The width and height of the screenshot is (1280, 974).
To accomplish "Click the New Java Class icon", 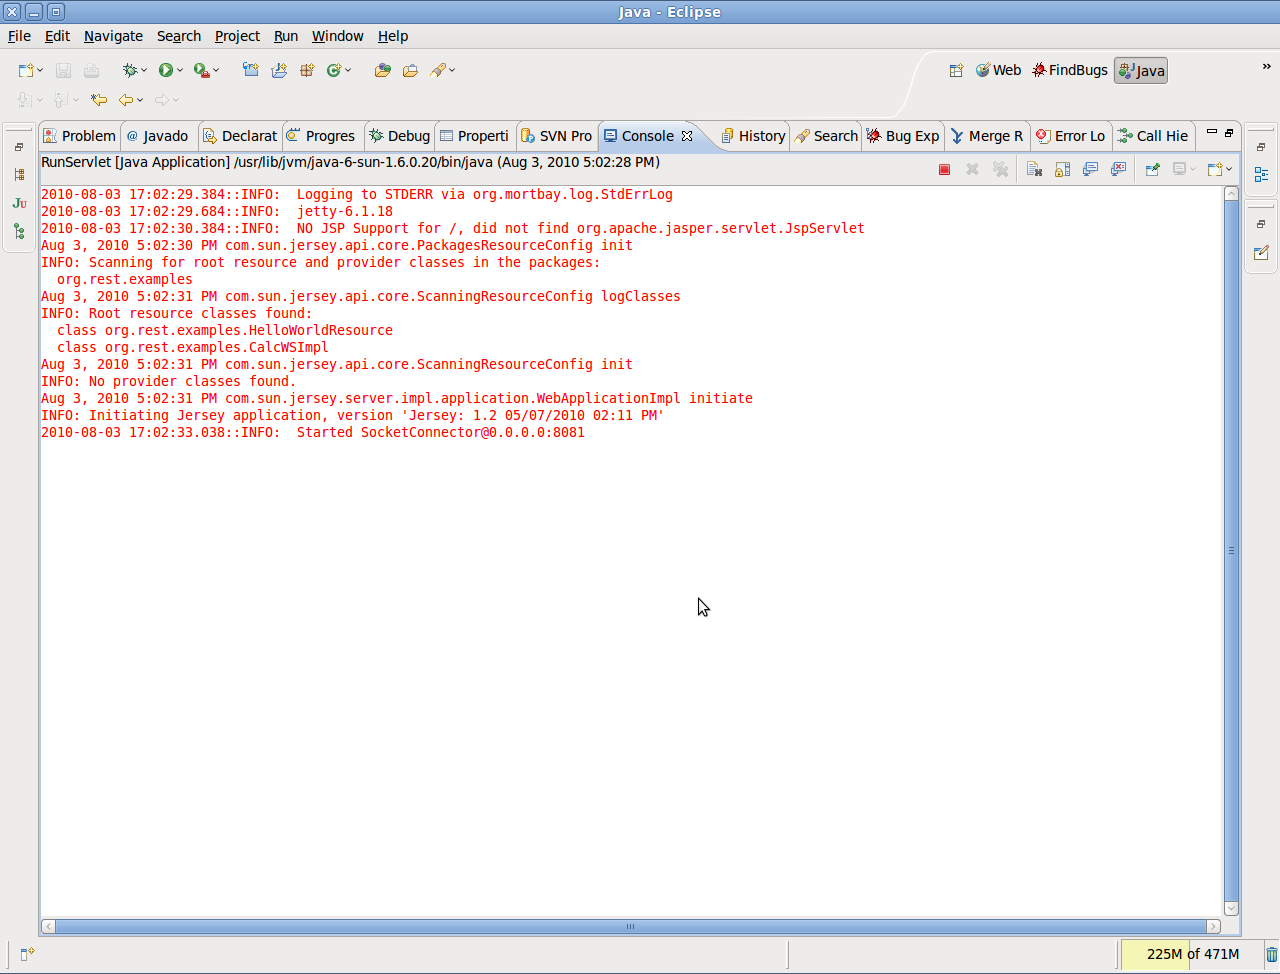I will tap(335, 70).
